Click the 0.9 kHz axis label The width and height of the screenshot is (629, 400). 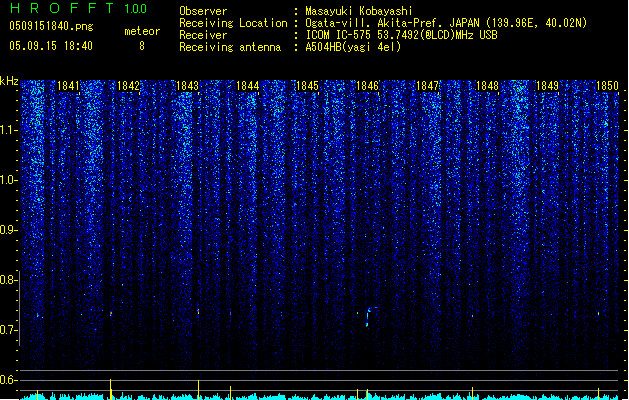(x=9, y=230)
